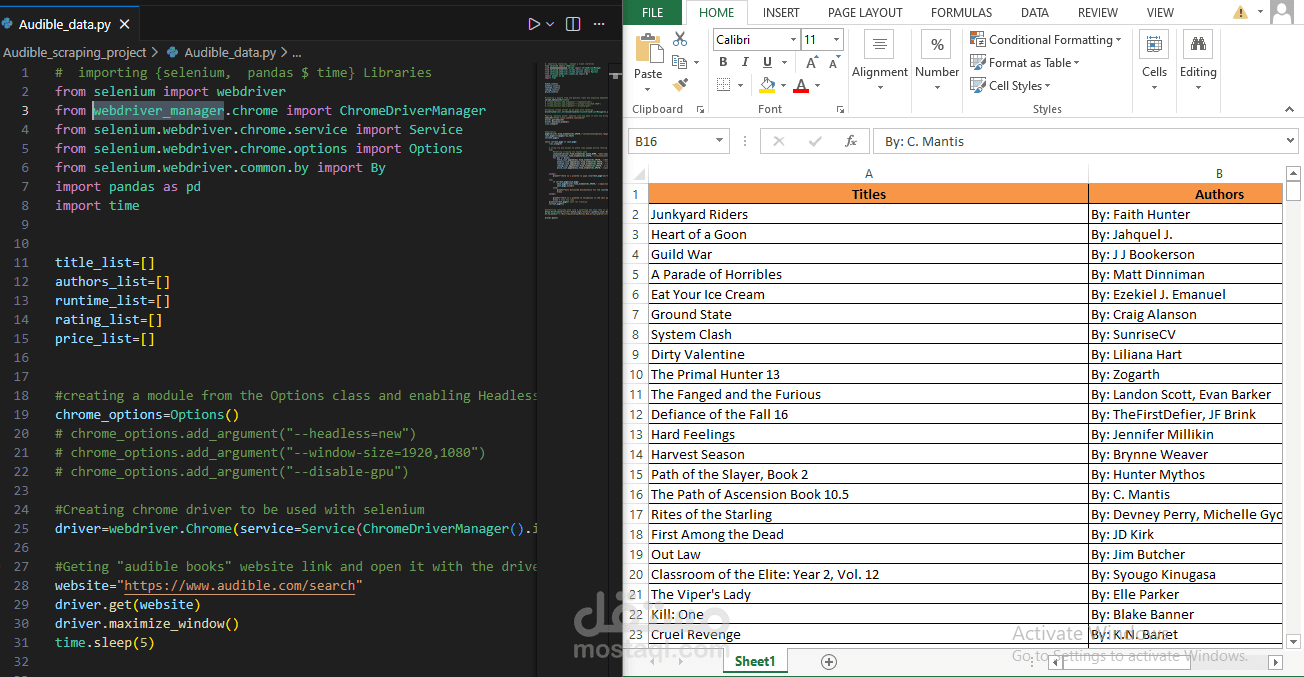This screenshot has width=1304, height=677.
Task: Click Audible_scraping_project in the breadcrumb
Action: point(75,52)
